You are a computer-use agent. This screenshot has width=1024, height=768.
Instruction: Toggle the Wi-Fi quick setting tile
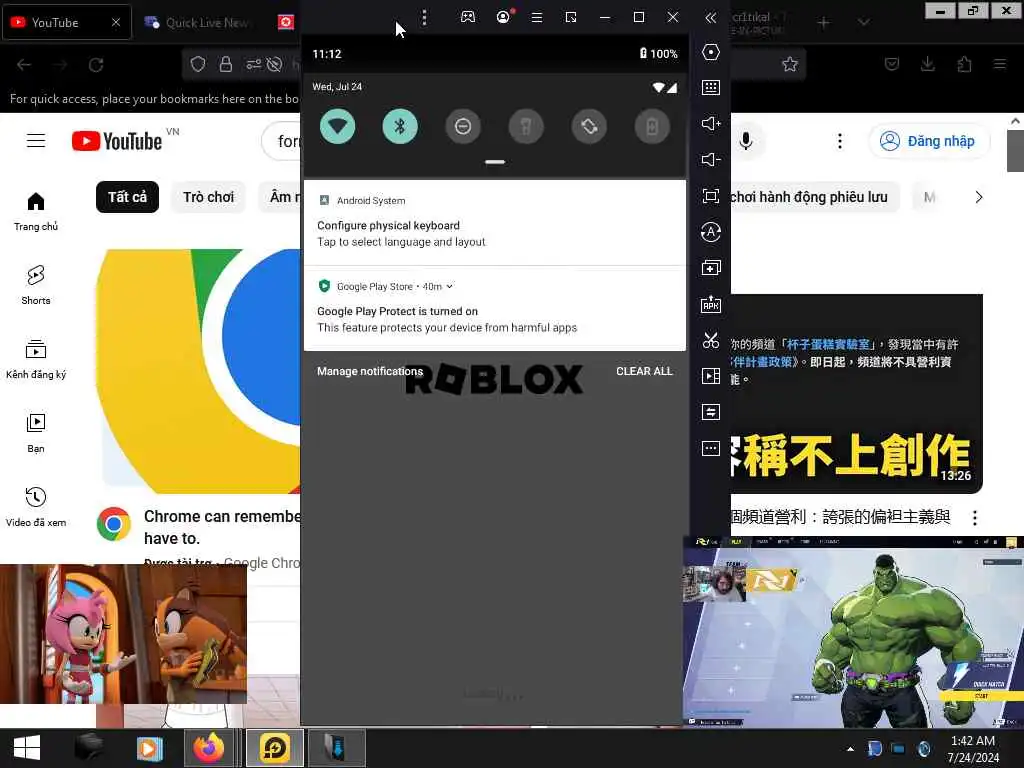pyautogui.click(x=338, y=126)
